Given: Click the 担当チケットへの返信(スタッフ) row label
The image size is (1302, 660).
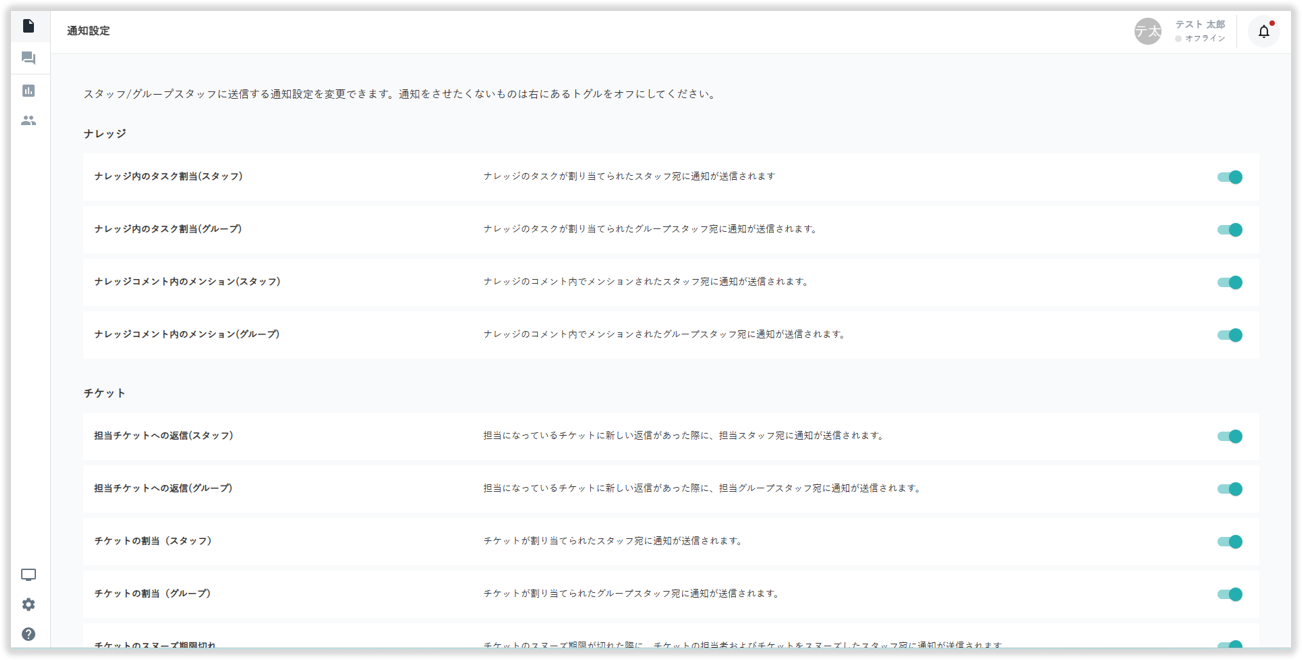Looking at the screenshot, I should [163, 436].
